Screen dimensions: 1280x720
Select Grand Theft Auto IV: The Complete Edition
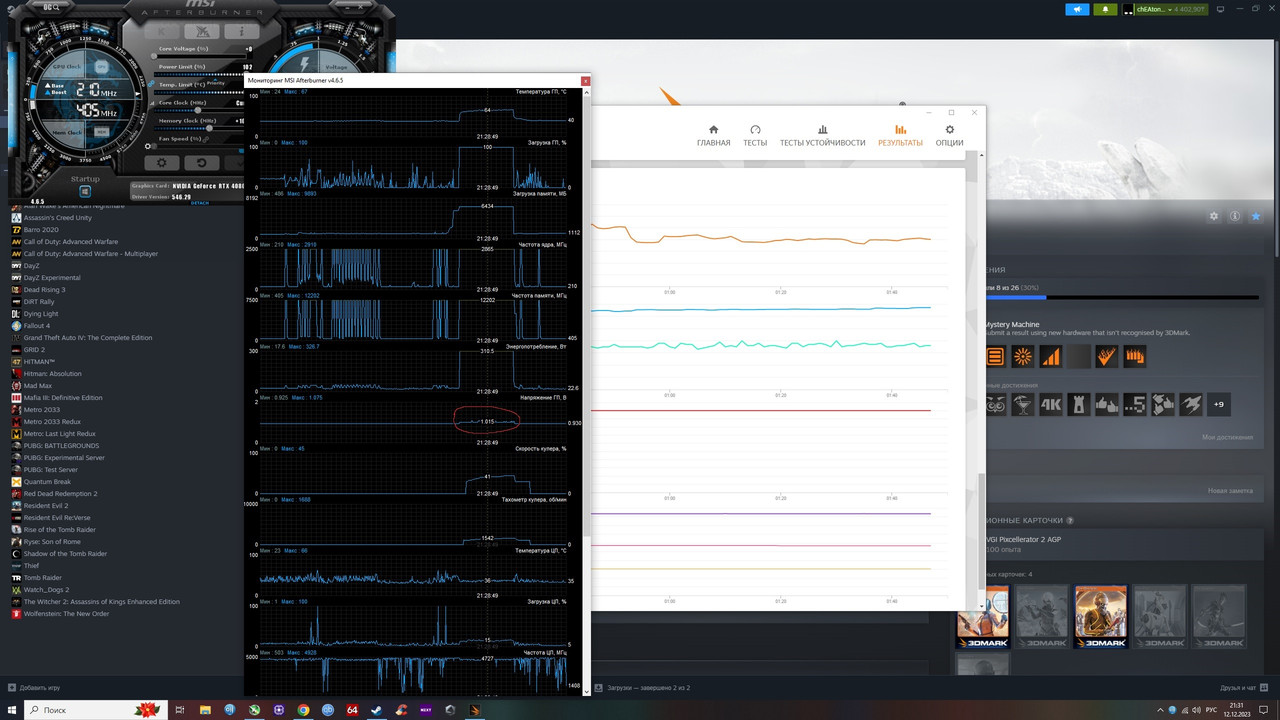click(x=88, y=338)
